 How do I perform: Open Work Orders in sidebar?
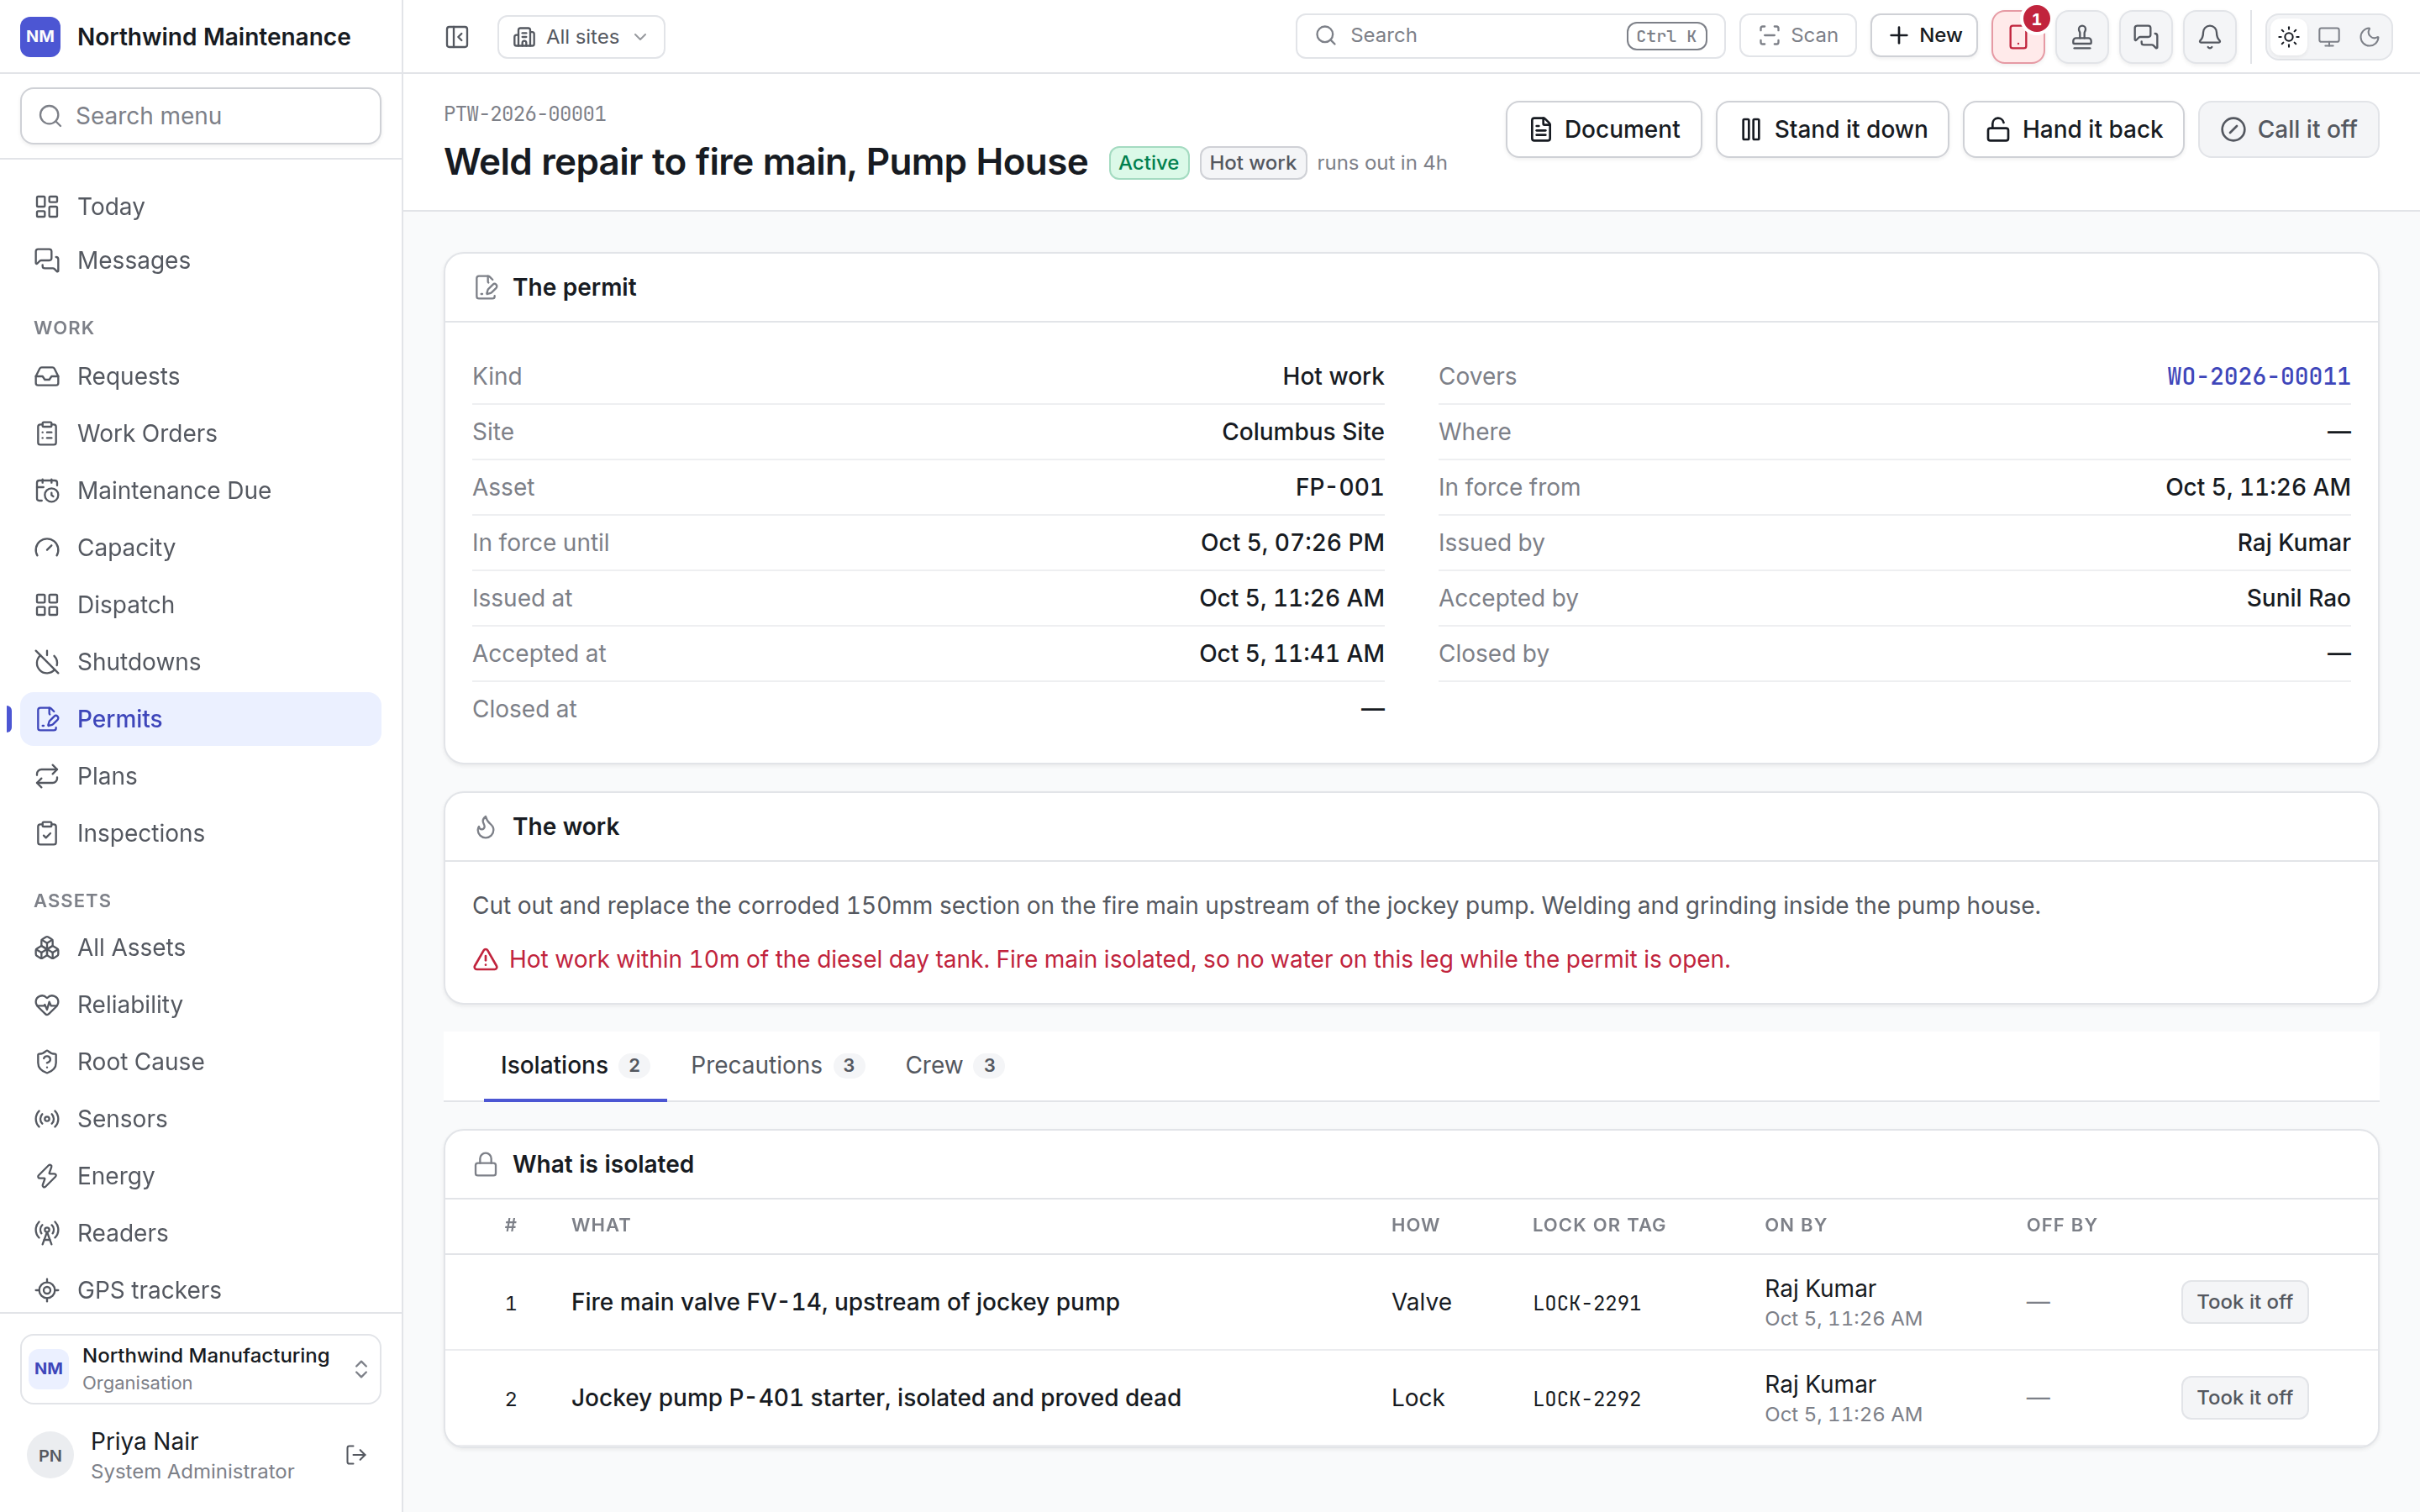coord(201,433)
